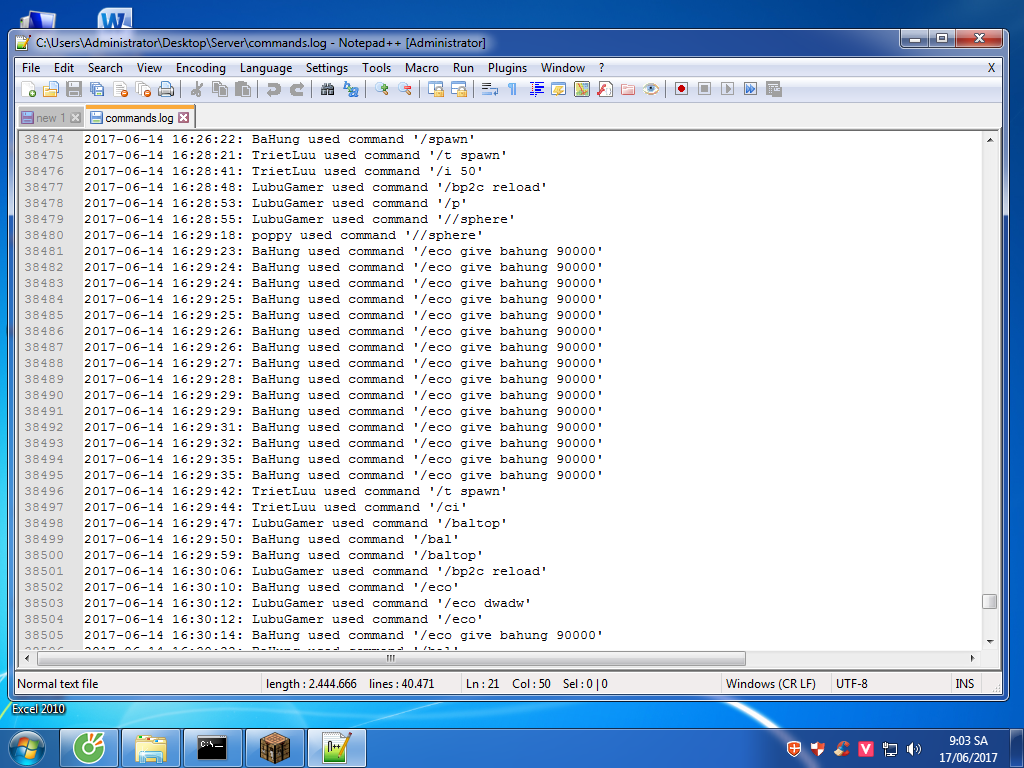Click the Close document toolbar icon
1024x768 pixels.
[120, 89]
